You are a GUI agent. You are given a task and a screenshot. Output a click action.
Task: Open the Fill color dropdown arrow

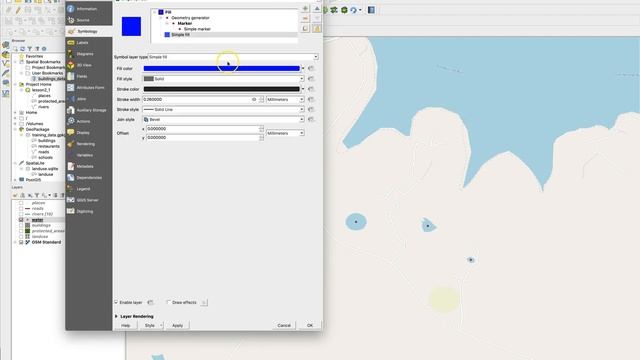pyautogui.click(x=303, y=69)
